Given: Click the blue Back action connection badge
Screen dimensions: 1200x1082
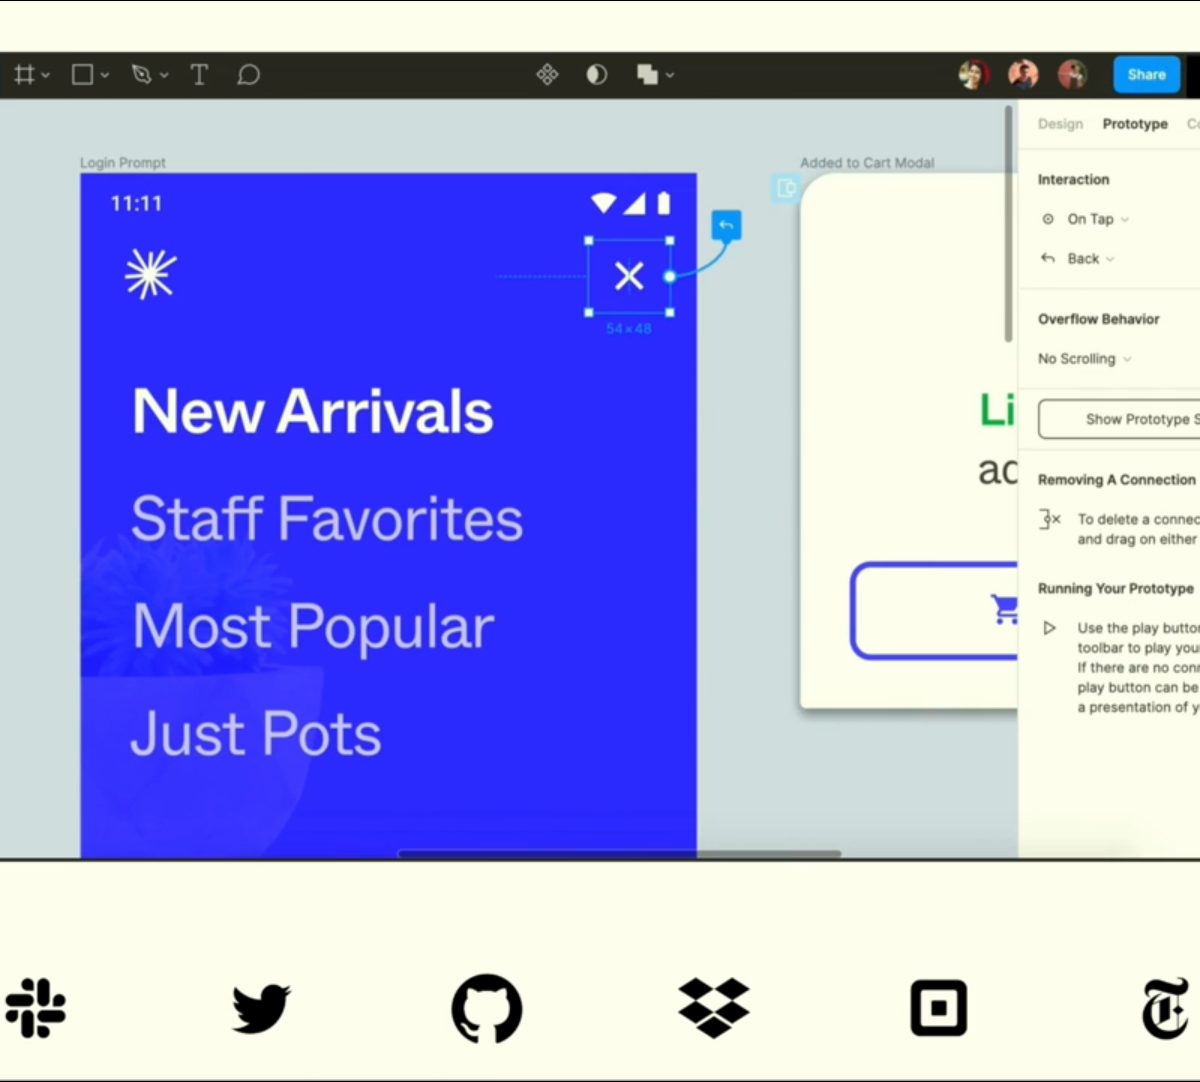Looking at the screenshot, I should pyautogui.click(x=726, y=226).
